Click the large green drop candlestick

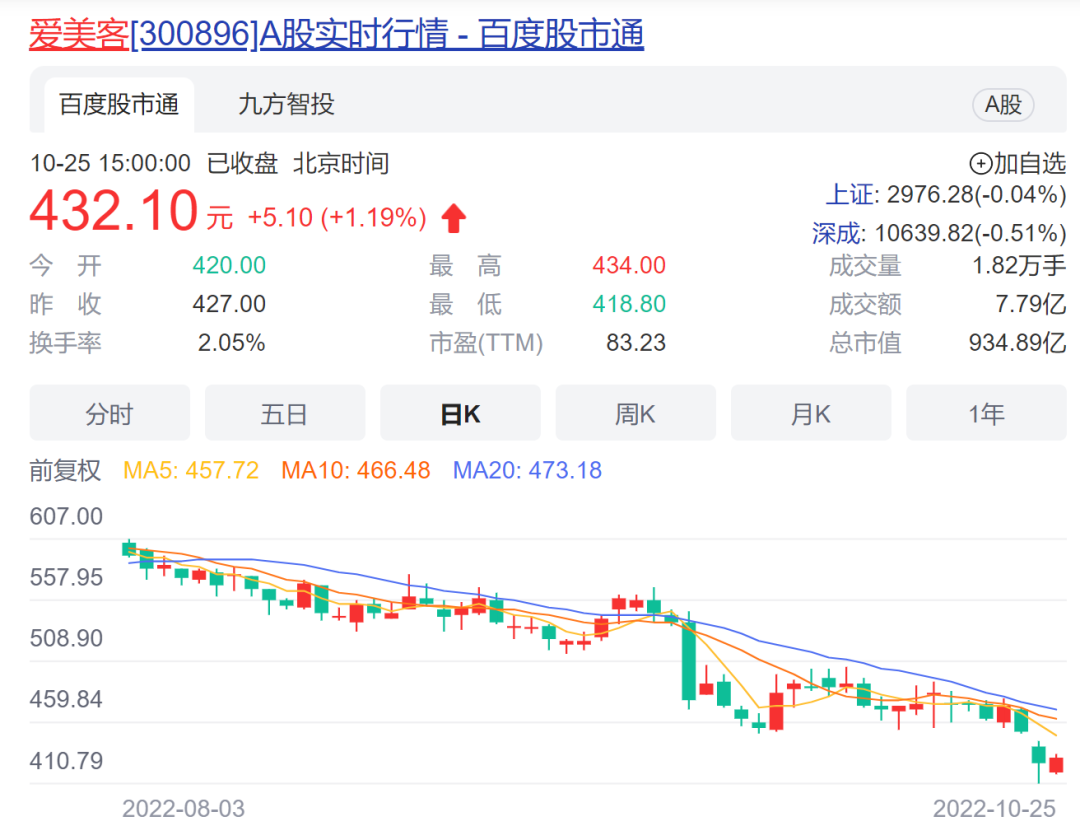(x=688, y=660)
